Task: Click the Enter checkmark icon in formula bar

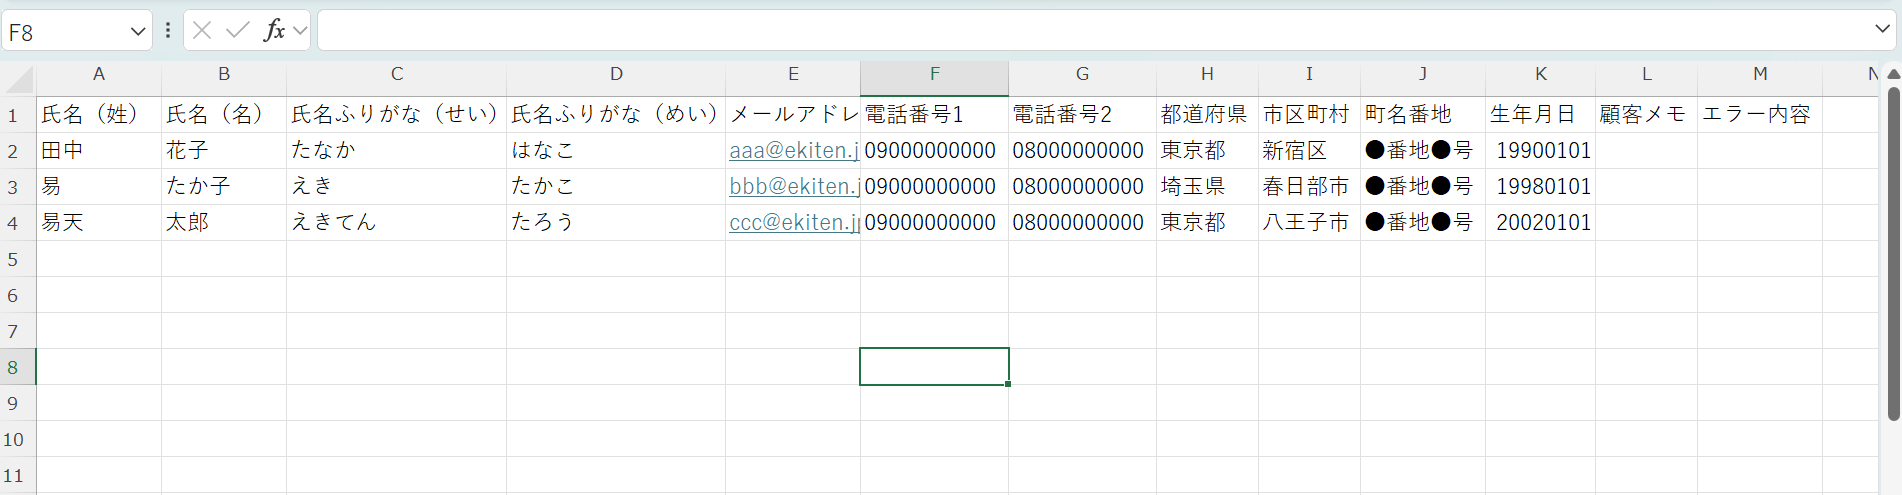Action: point(237,31)
